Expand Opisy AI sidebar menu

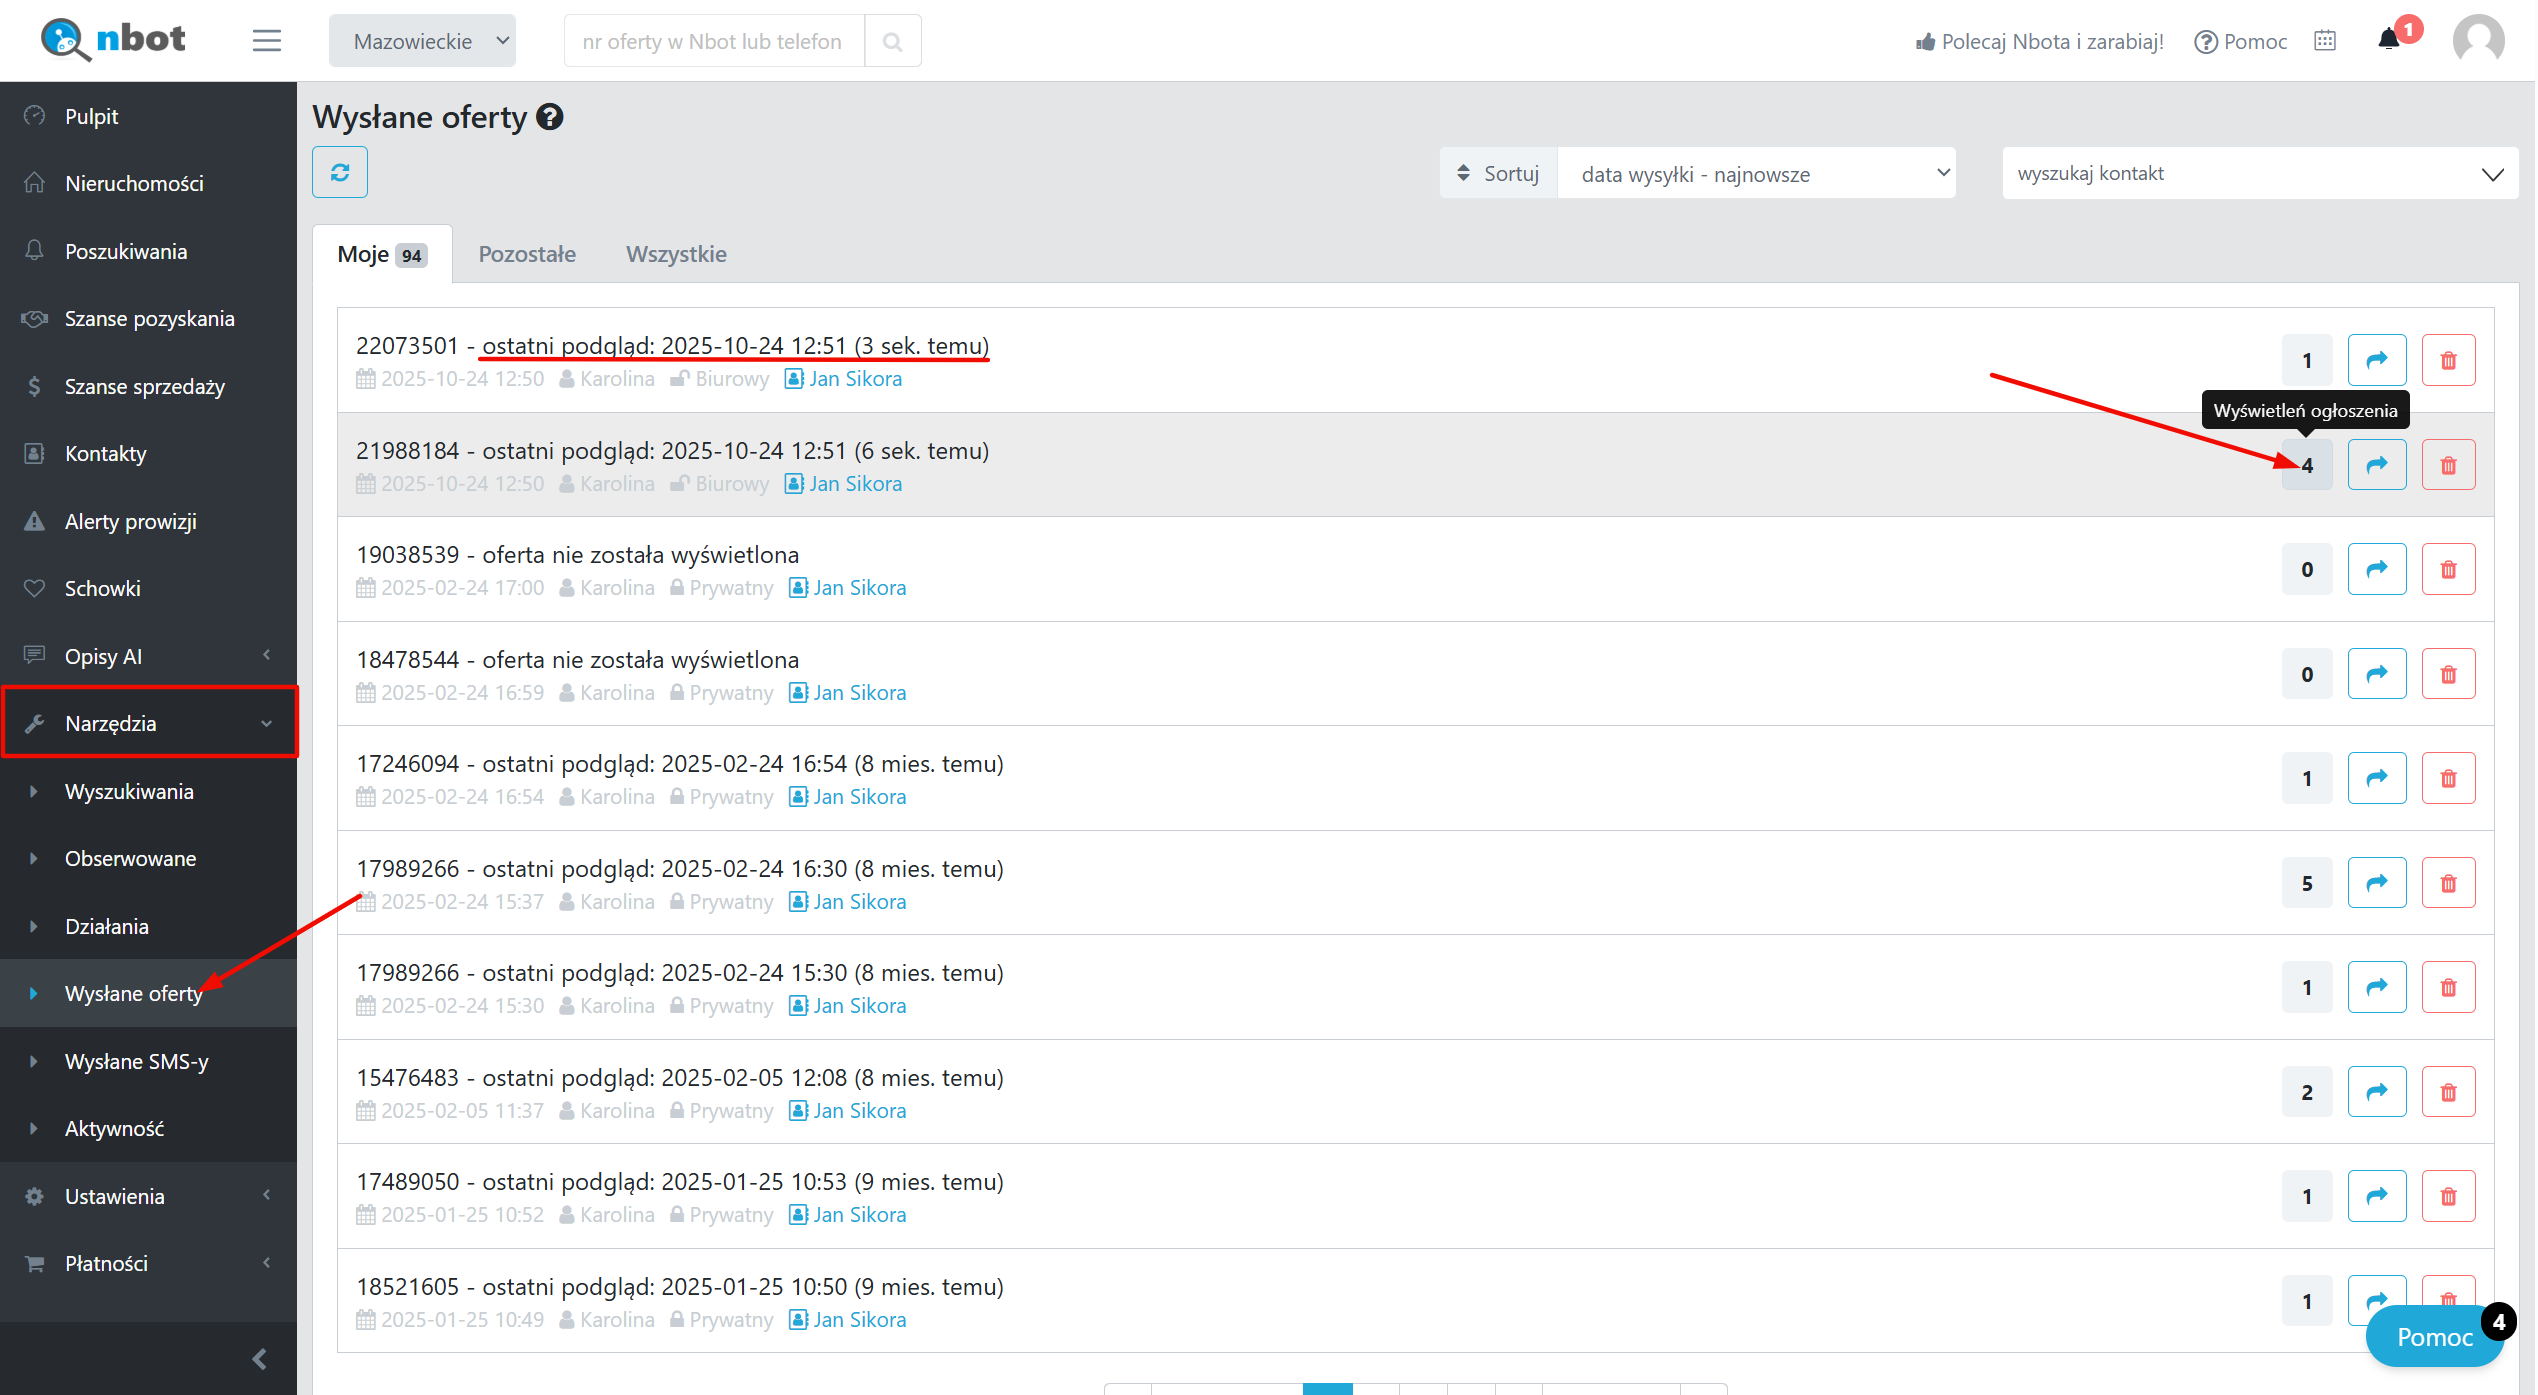click(148, 656)
